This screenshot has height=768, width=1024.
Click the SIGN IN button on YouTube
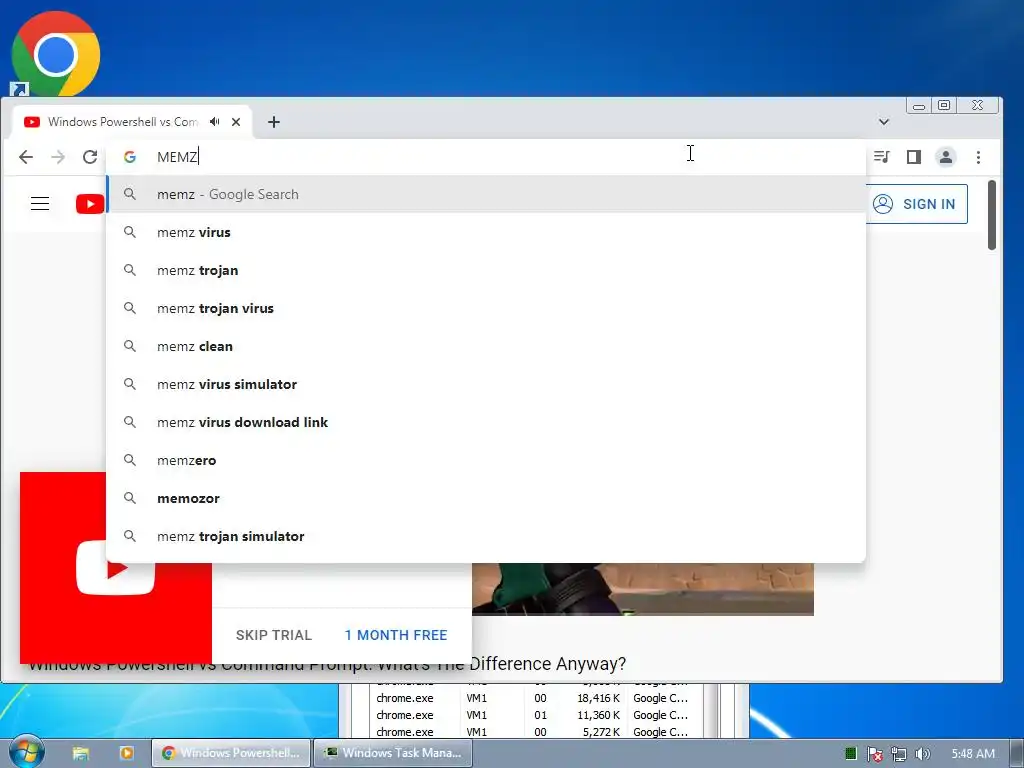916,204
